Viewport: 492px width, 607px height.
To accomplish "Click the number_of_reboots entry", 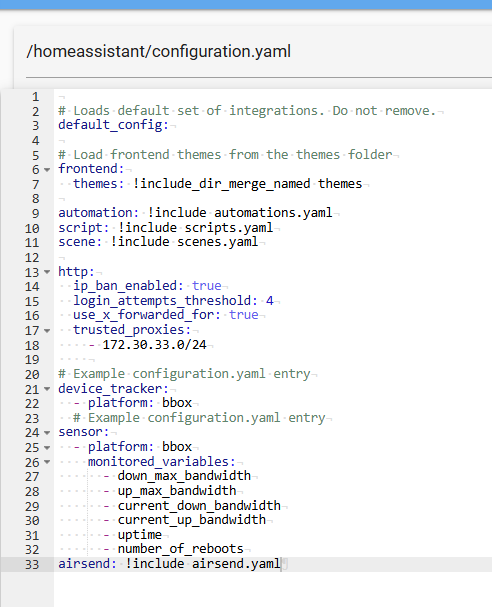I will tap(181, 549).
